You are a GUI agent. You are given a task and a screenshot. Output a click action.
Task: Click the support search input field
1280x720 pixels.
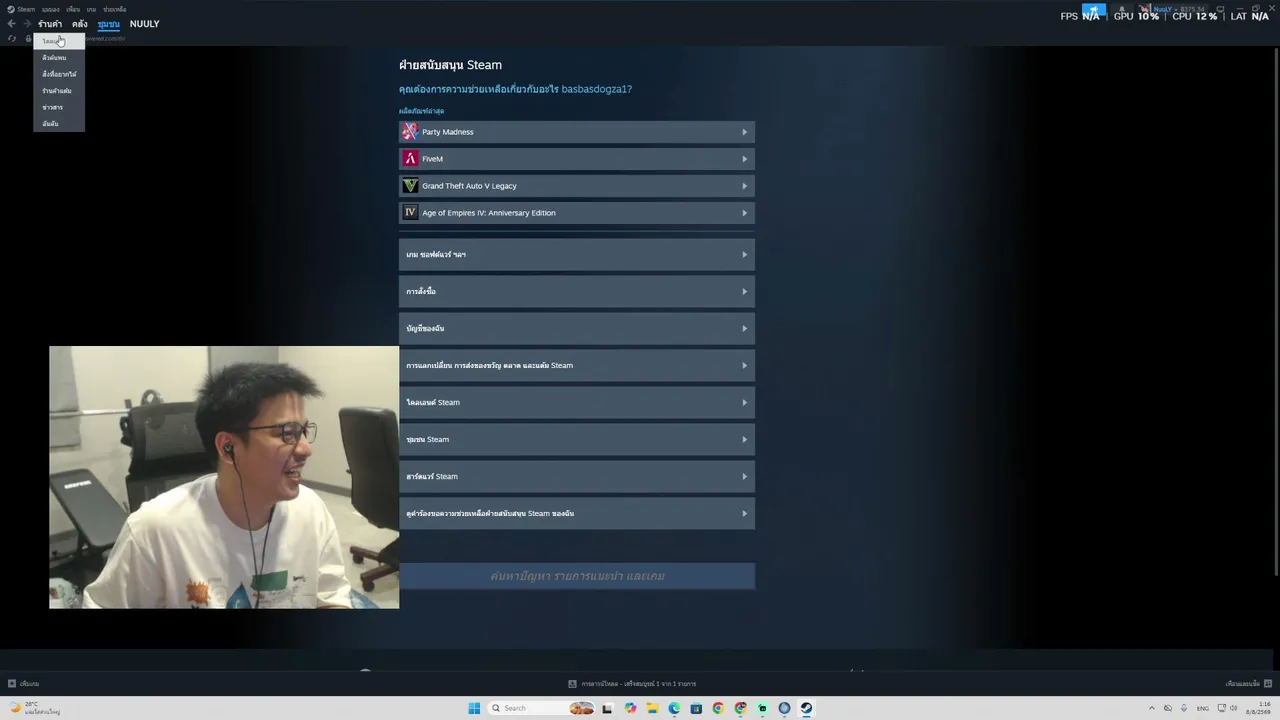click(577, 576)
